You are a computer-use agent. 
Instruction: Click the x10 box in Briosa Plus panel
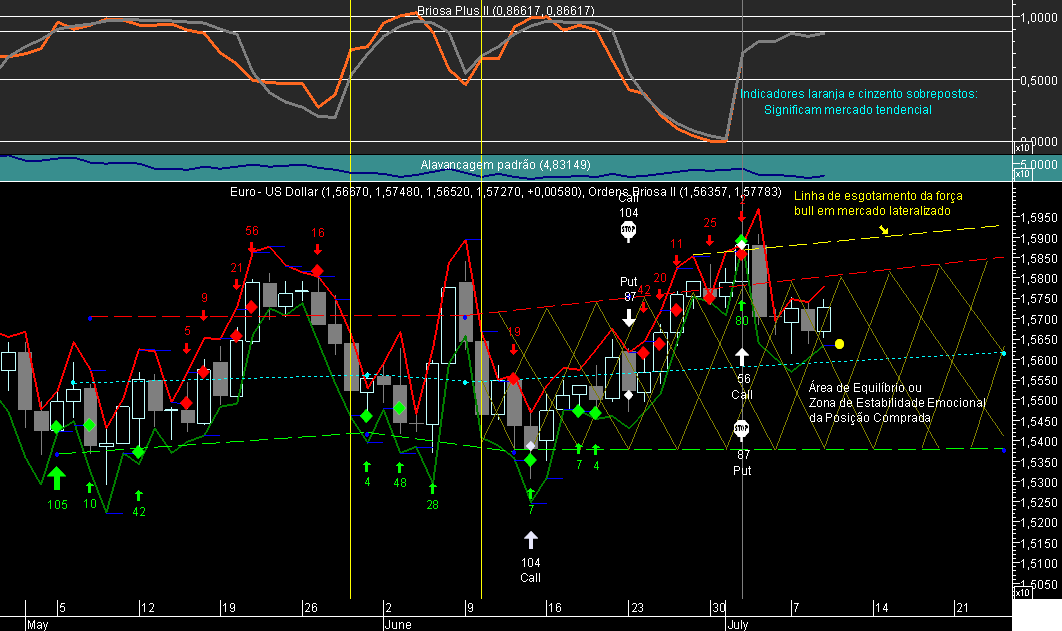(1022, 148)
